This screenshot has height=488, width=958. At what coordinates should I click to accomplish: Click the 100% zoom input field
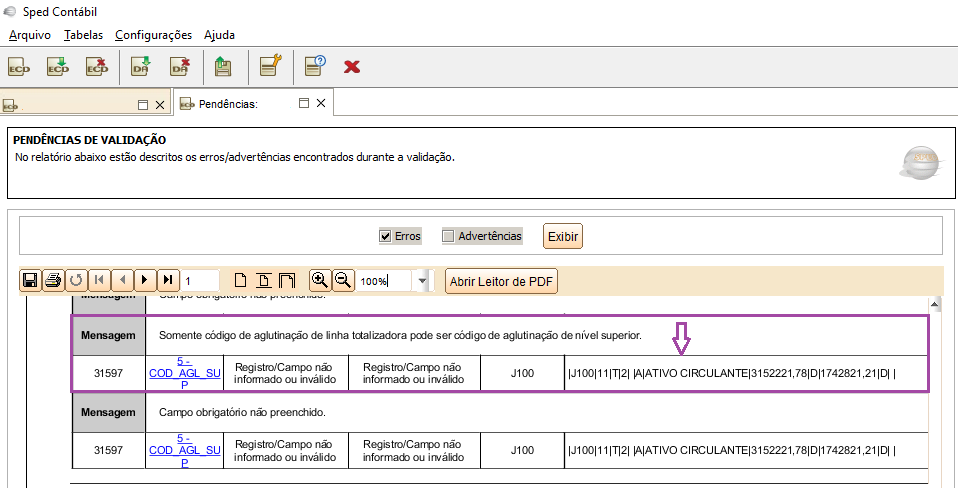pyautogui.click(x=386, y=281)
